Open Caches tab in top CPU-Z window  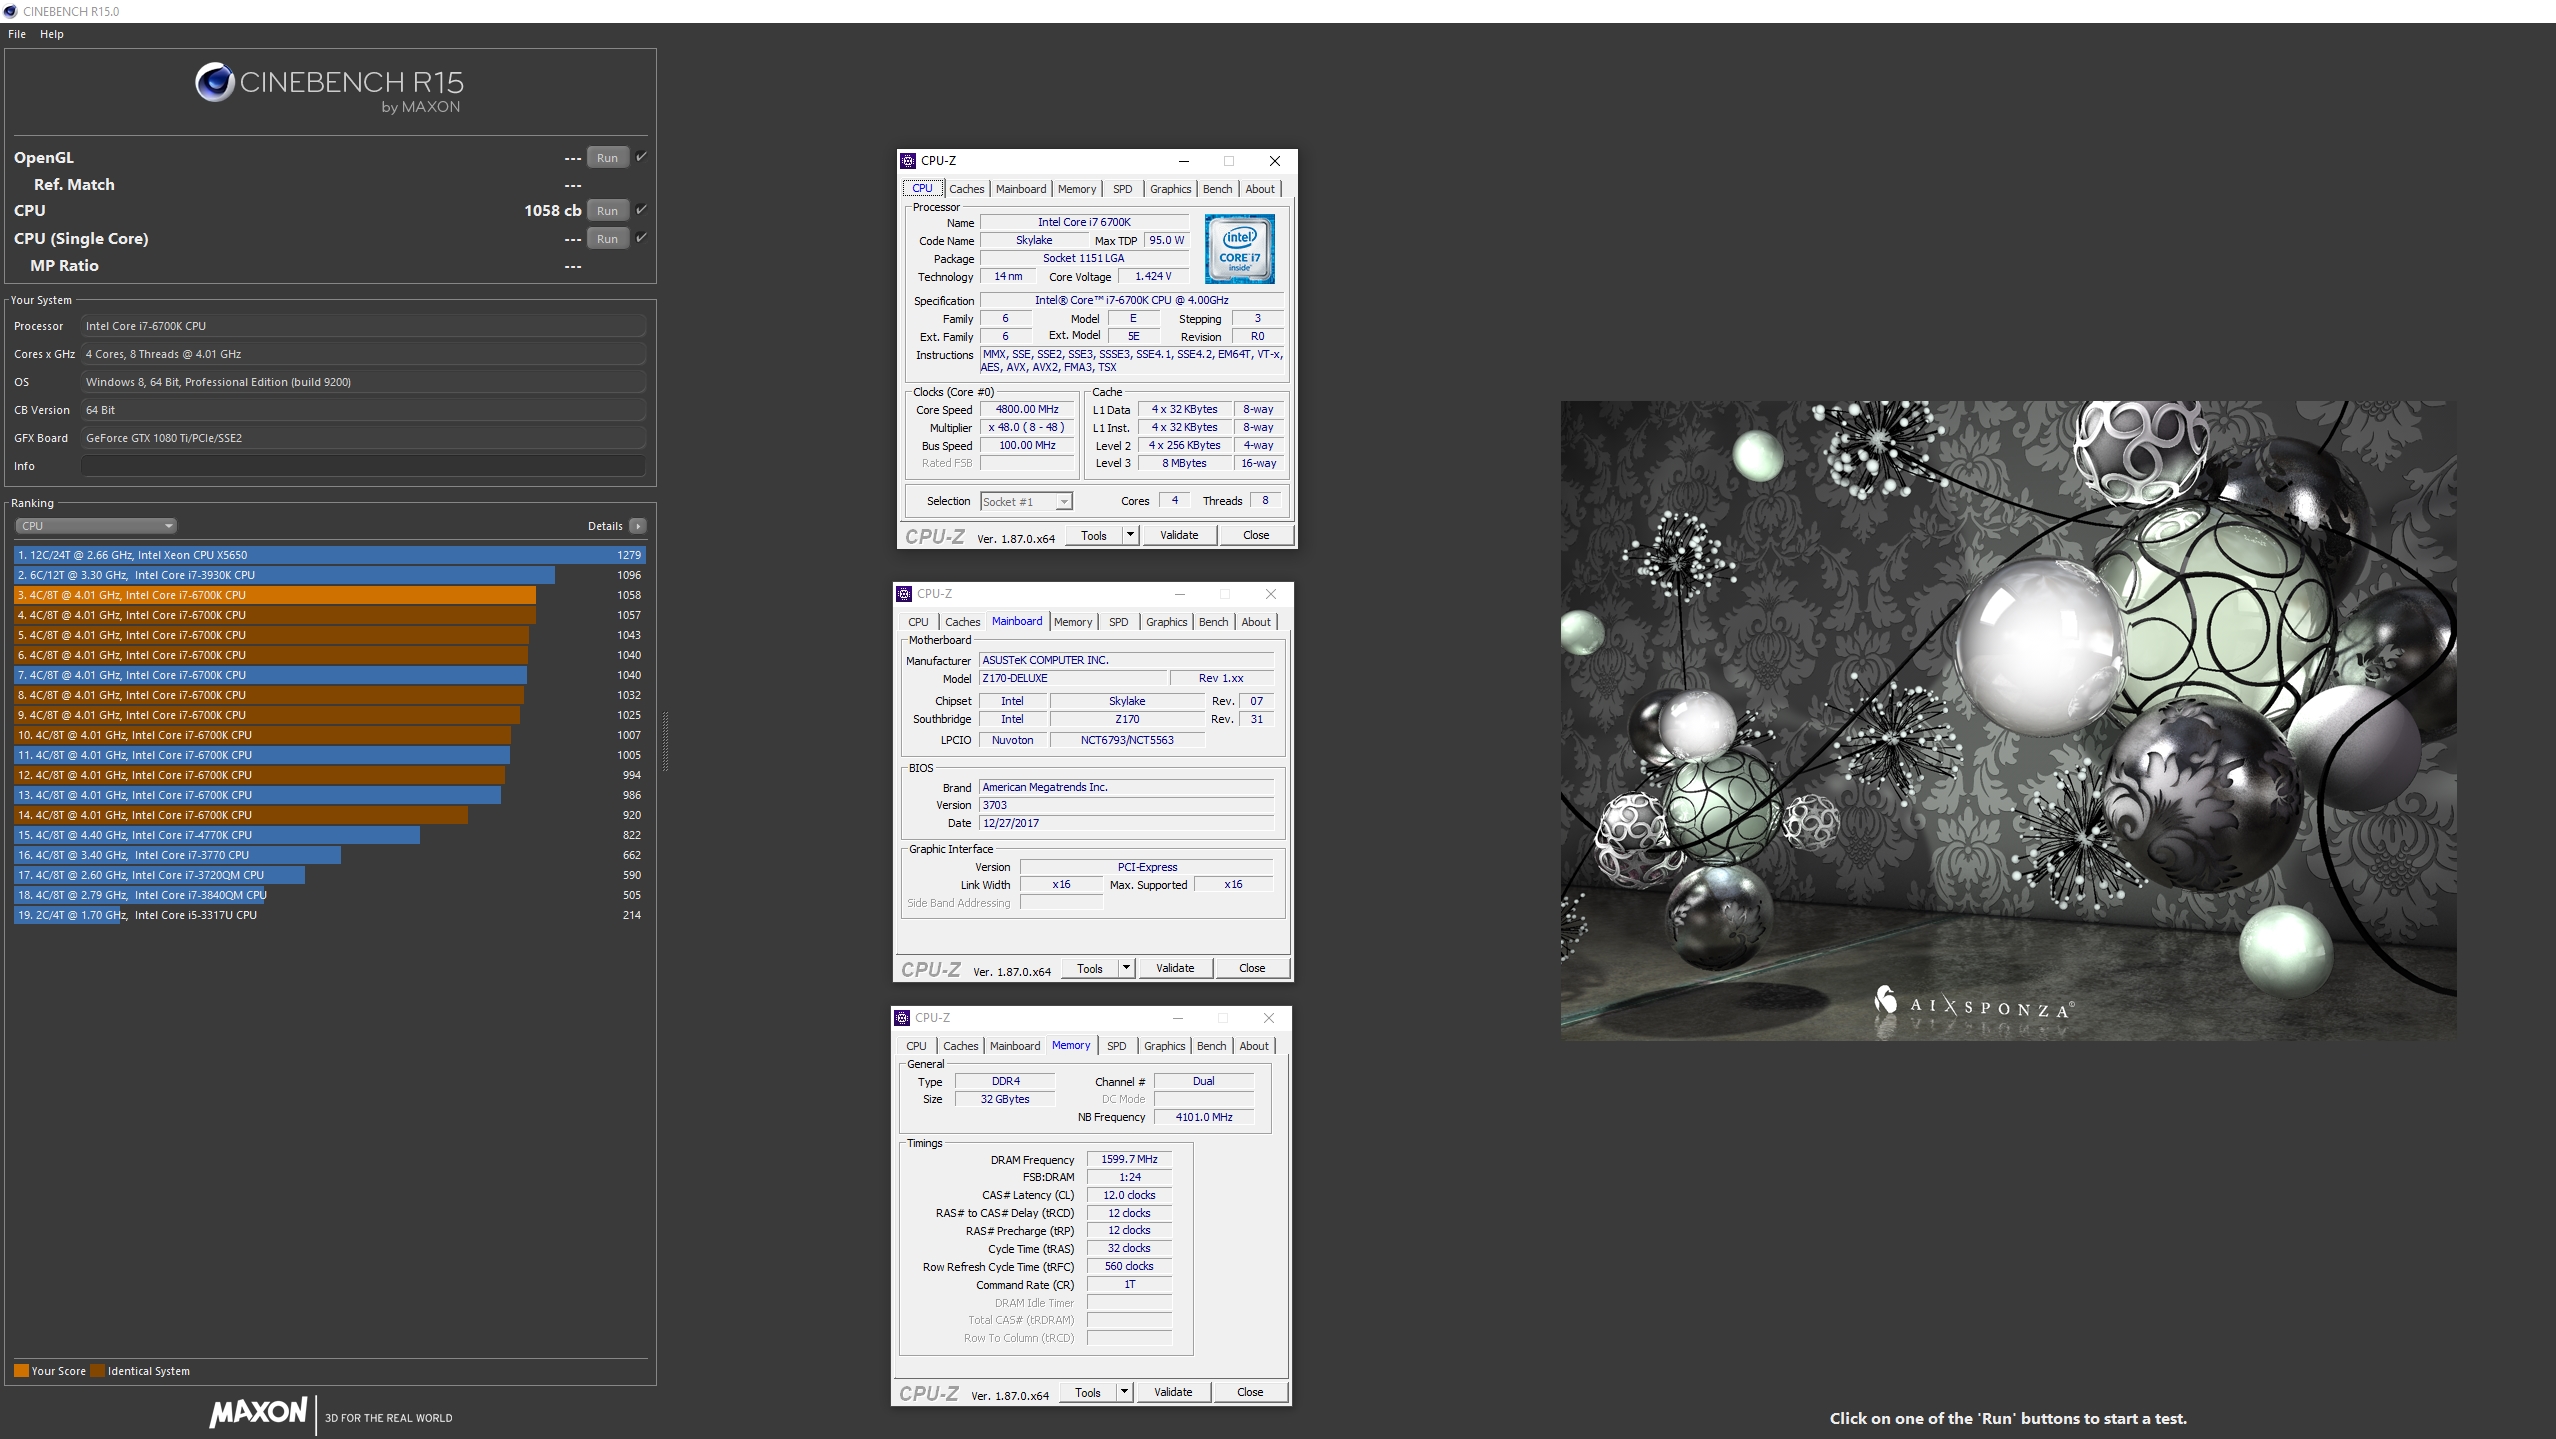click(x=966, y=189)
